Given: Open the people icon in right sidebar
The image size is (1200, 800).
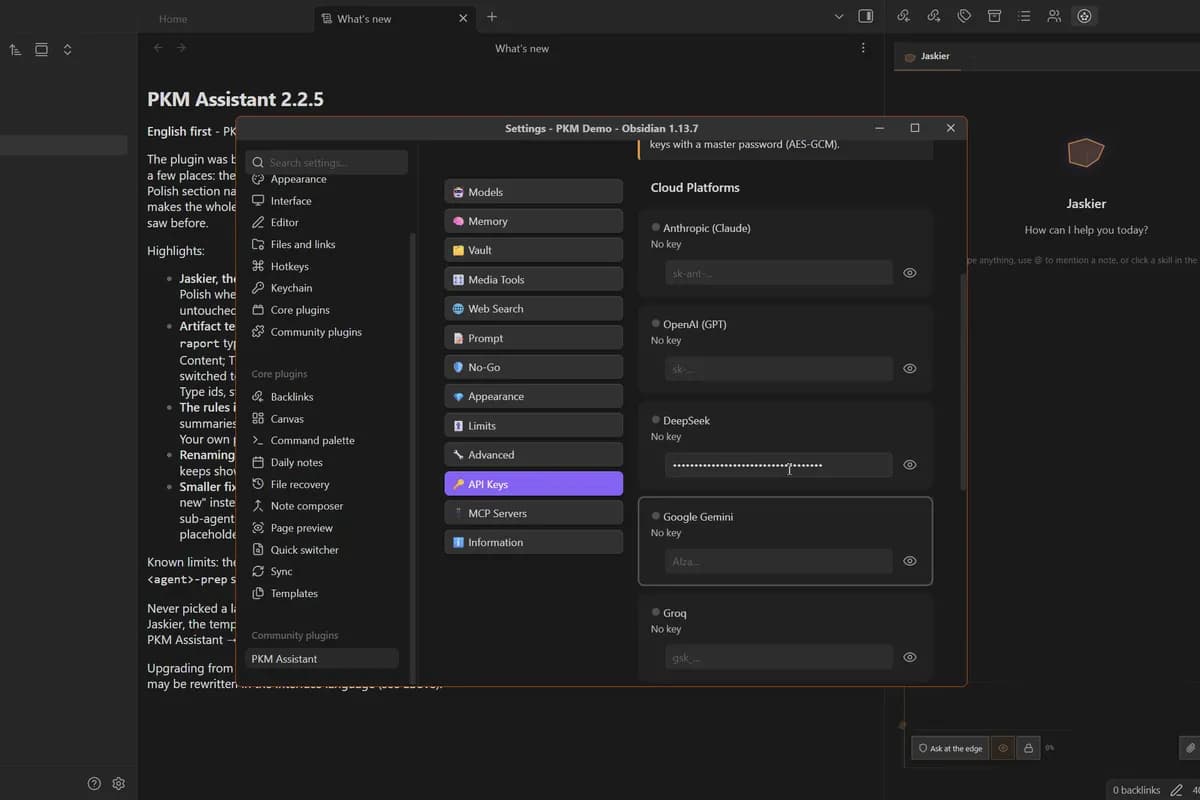Looking at the screenshot, I should point(1054,16).
